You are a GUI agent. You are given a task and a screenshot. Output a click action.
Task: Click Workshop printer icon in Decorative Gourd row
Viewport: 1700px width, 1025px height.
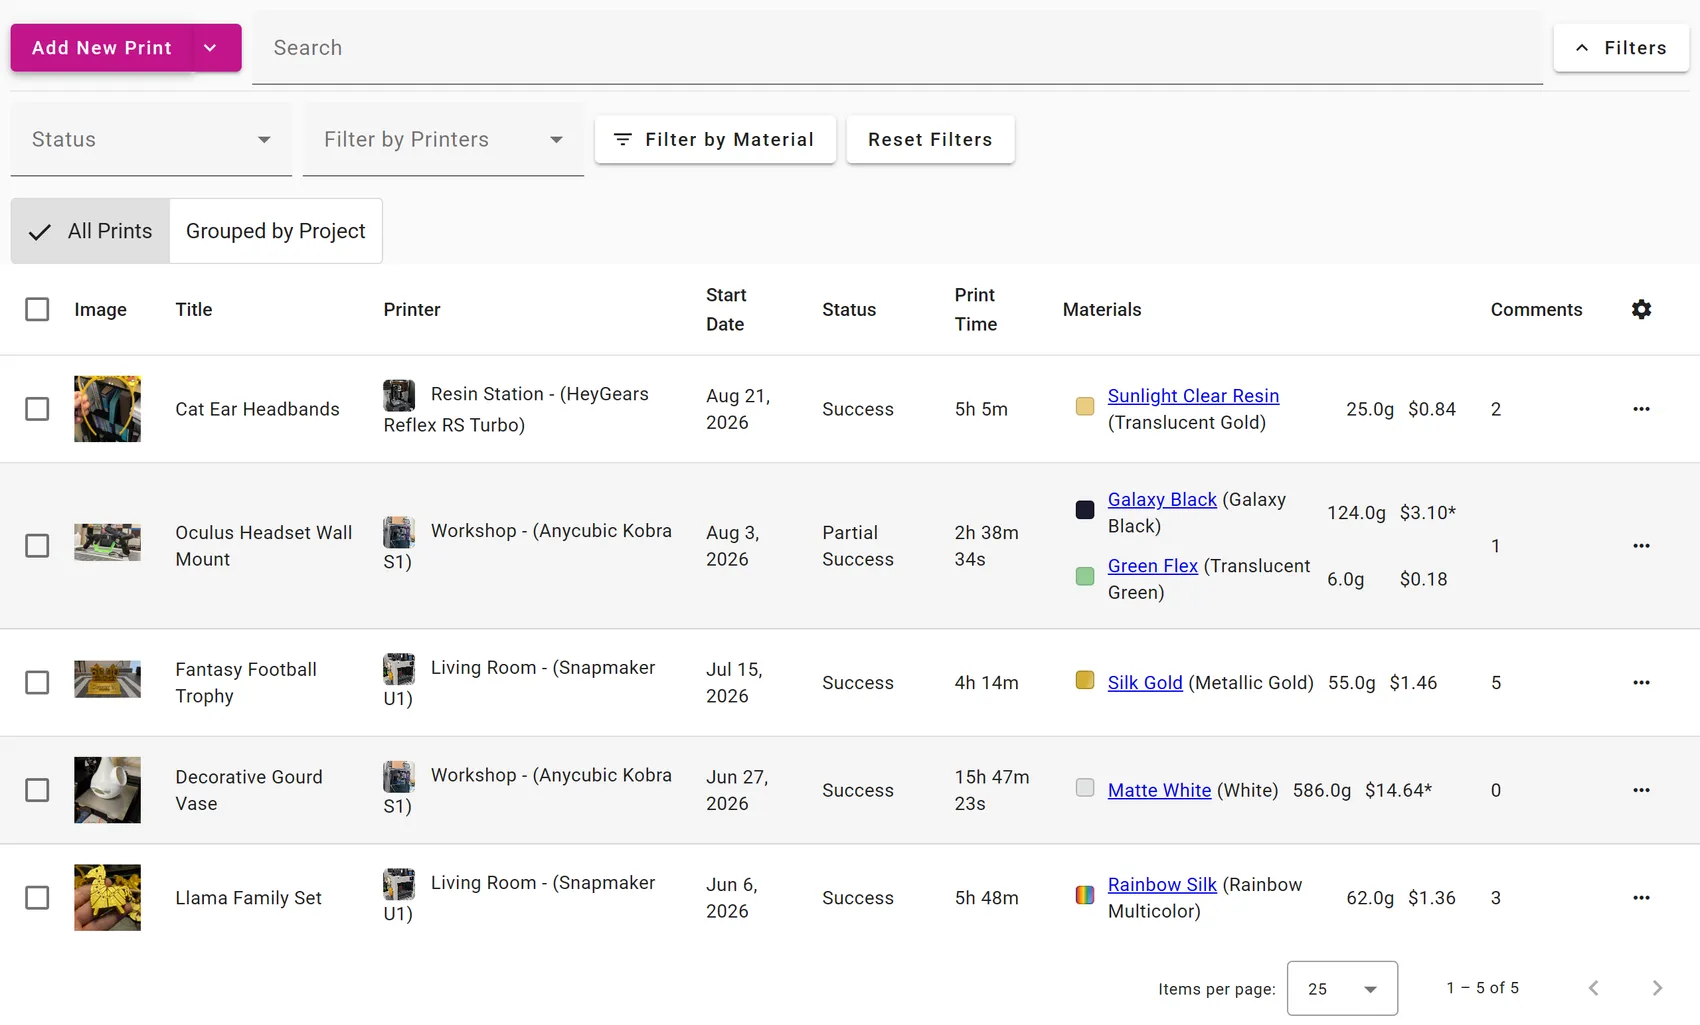pyautogui.click(x=399, y=776)
